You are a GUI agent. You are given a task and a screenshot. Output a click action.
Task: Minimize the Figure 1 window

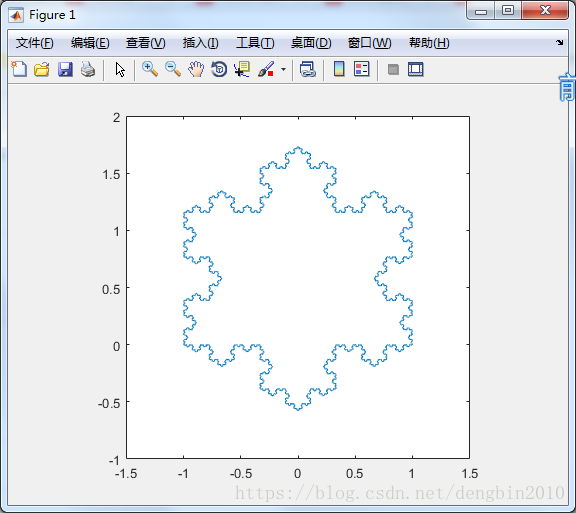click(x=481, y=11)
